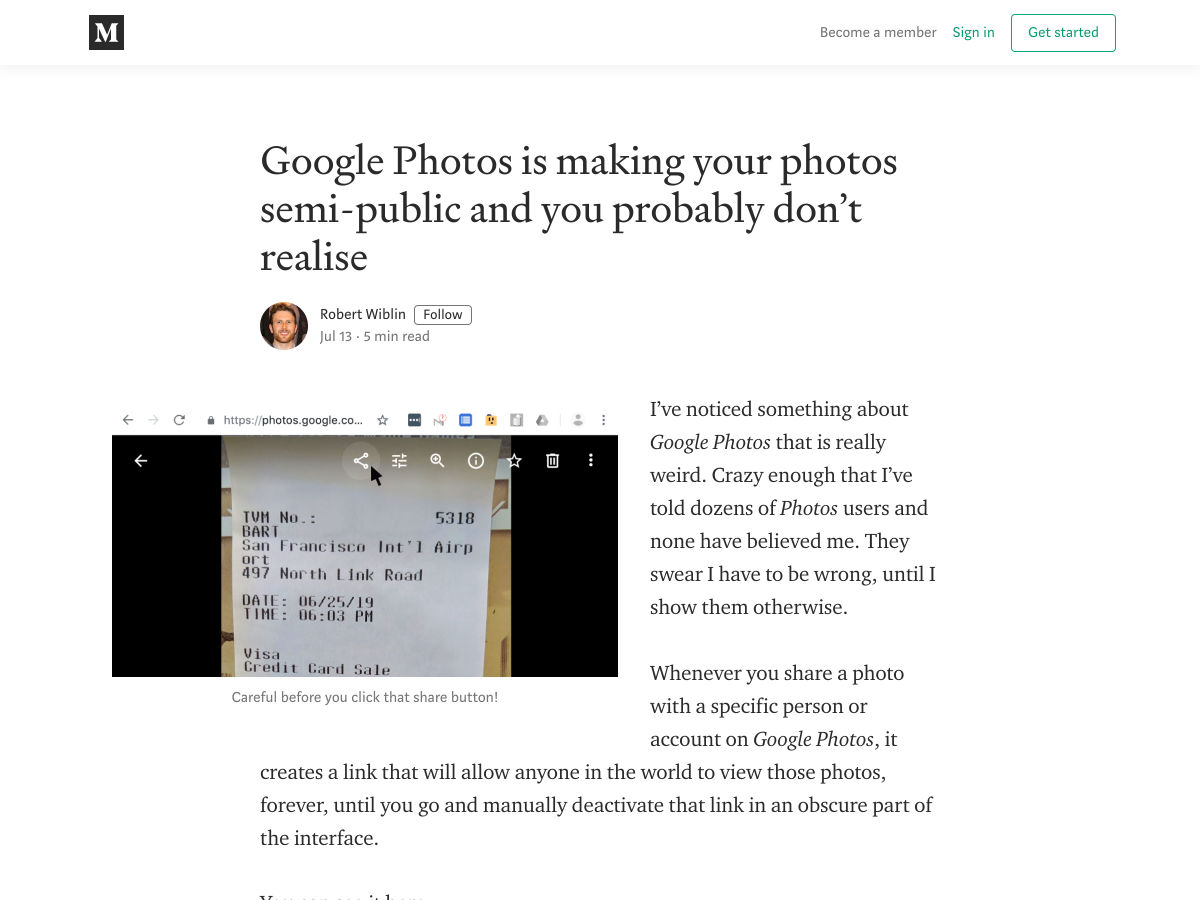
Task: Click the Sign in link
Action: click(x=973, y=33)
